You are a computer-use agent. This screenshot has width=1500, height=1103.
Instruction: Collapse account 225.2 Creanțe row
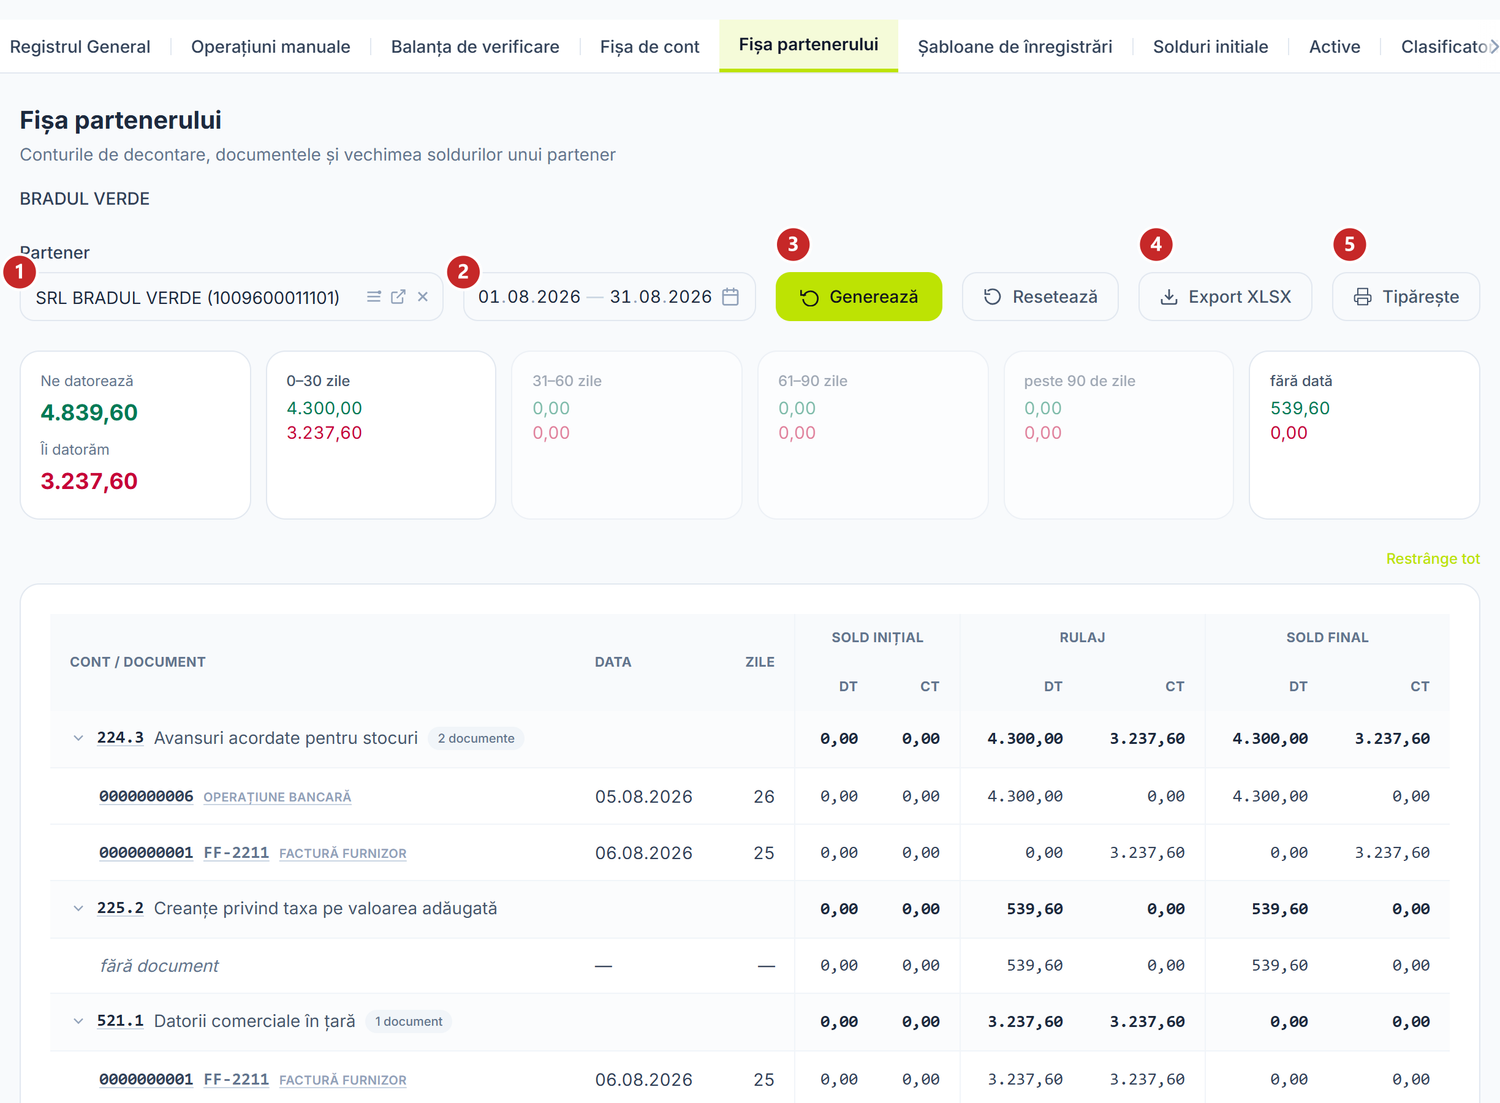coord(78,909)
